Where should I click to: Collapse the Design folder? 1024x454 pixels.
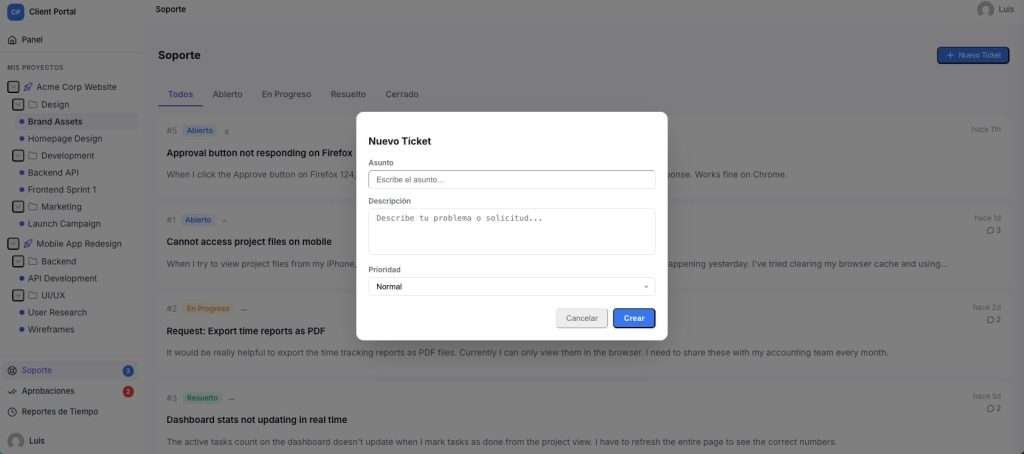click(18, 105)
